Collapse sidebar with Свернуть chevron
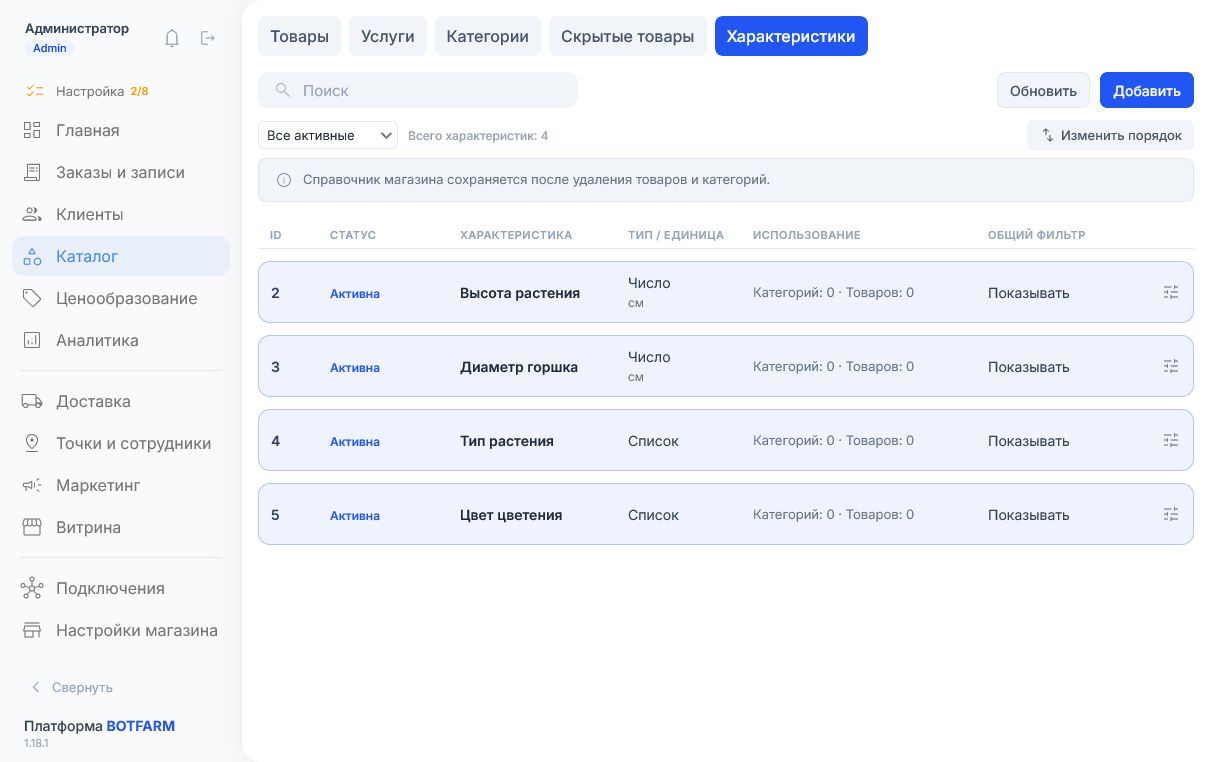The height and width of the screenshot is (762, 1210). click(36, 687)
